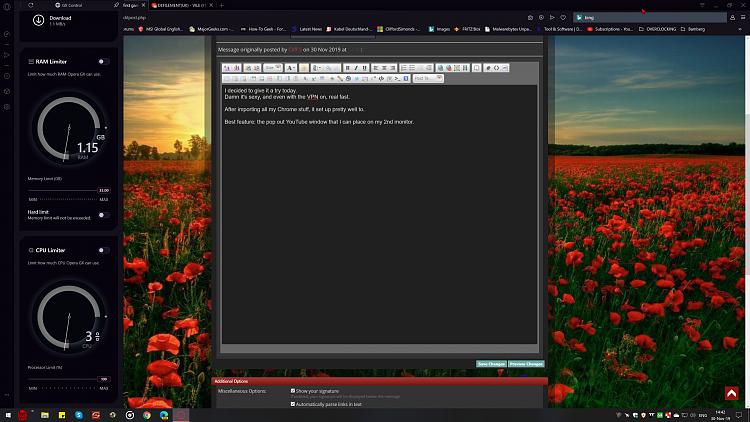Open Google Chrome from taskbar
The image size is (750, 422).
pyautogui.click(x=147, y=415)
